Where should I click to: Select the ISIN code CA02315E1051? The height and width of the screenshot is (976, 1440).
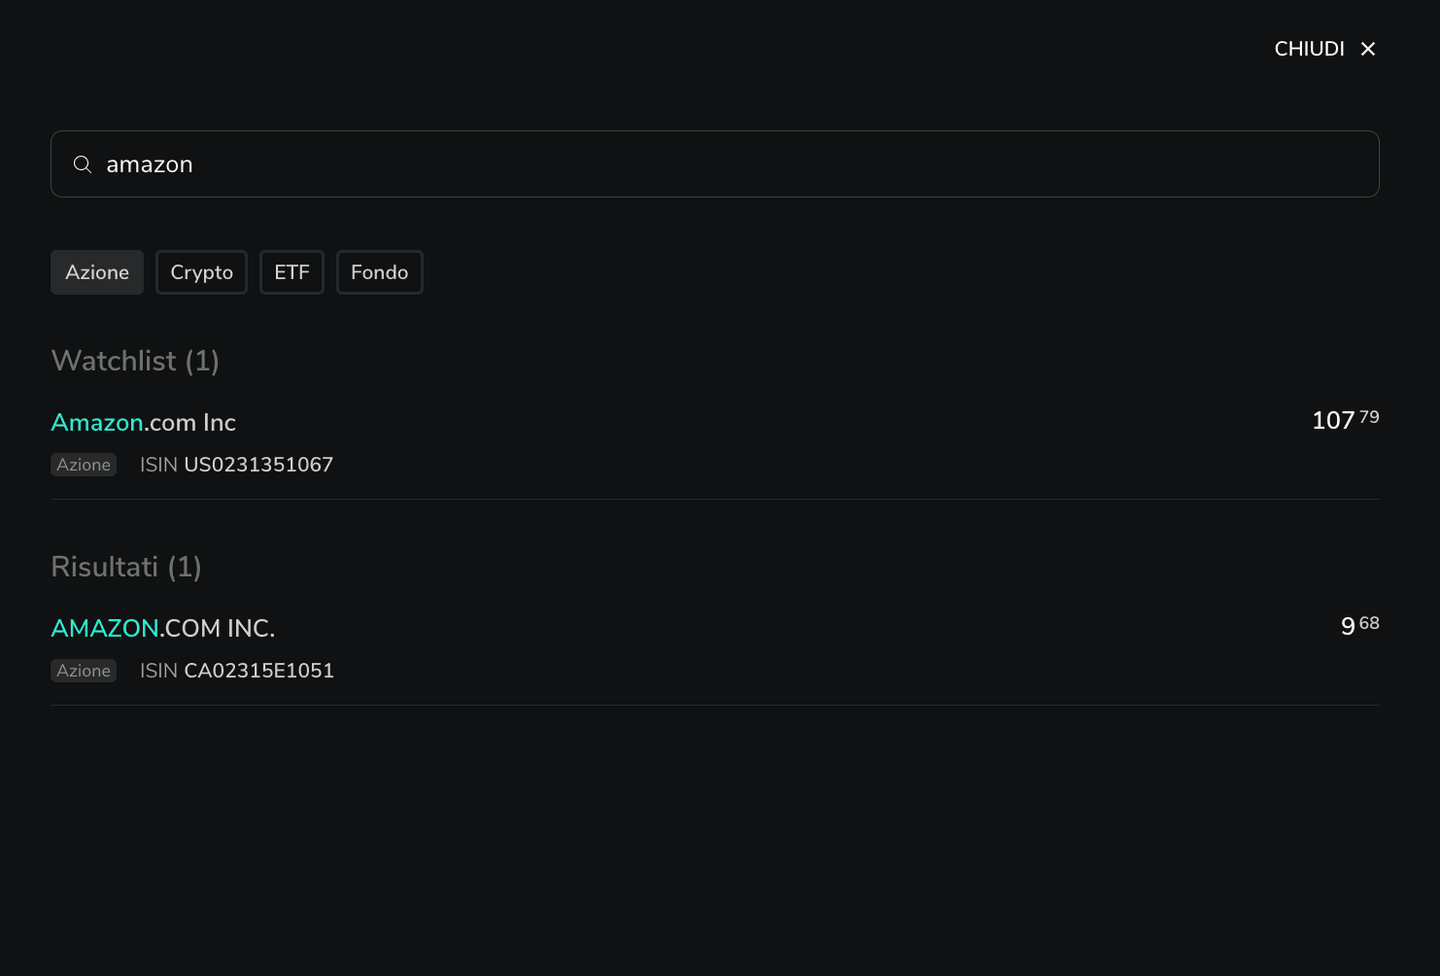[259, 671]
